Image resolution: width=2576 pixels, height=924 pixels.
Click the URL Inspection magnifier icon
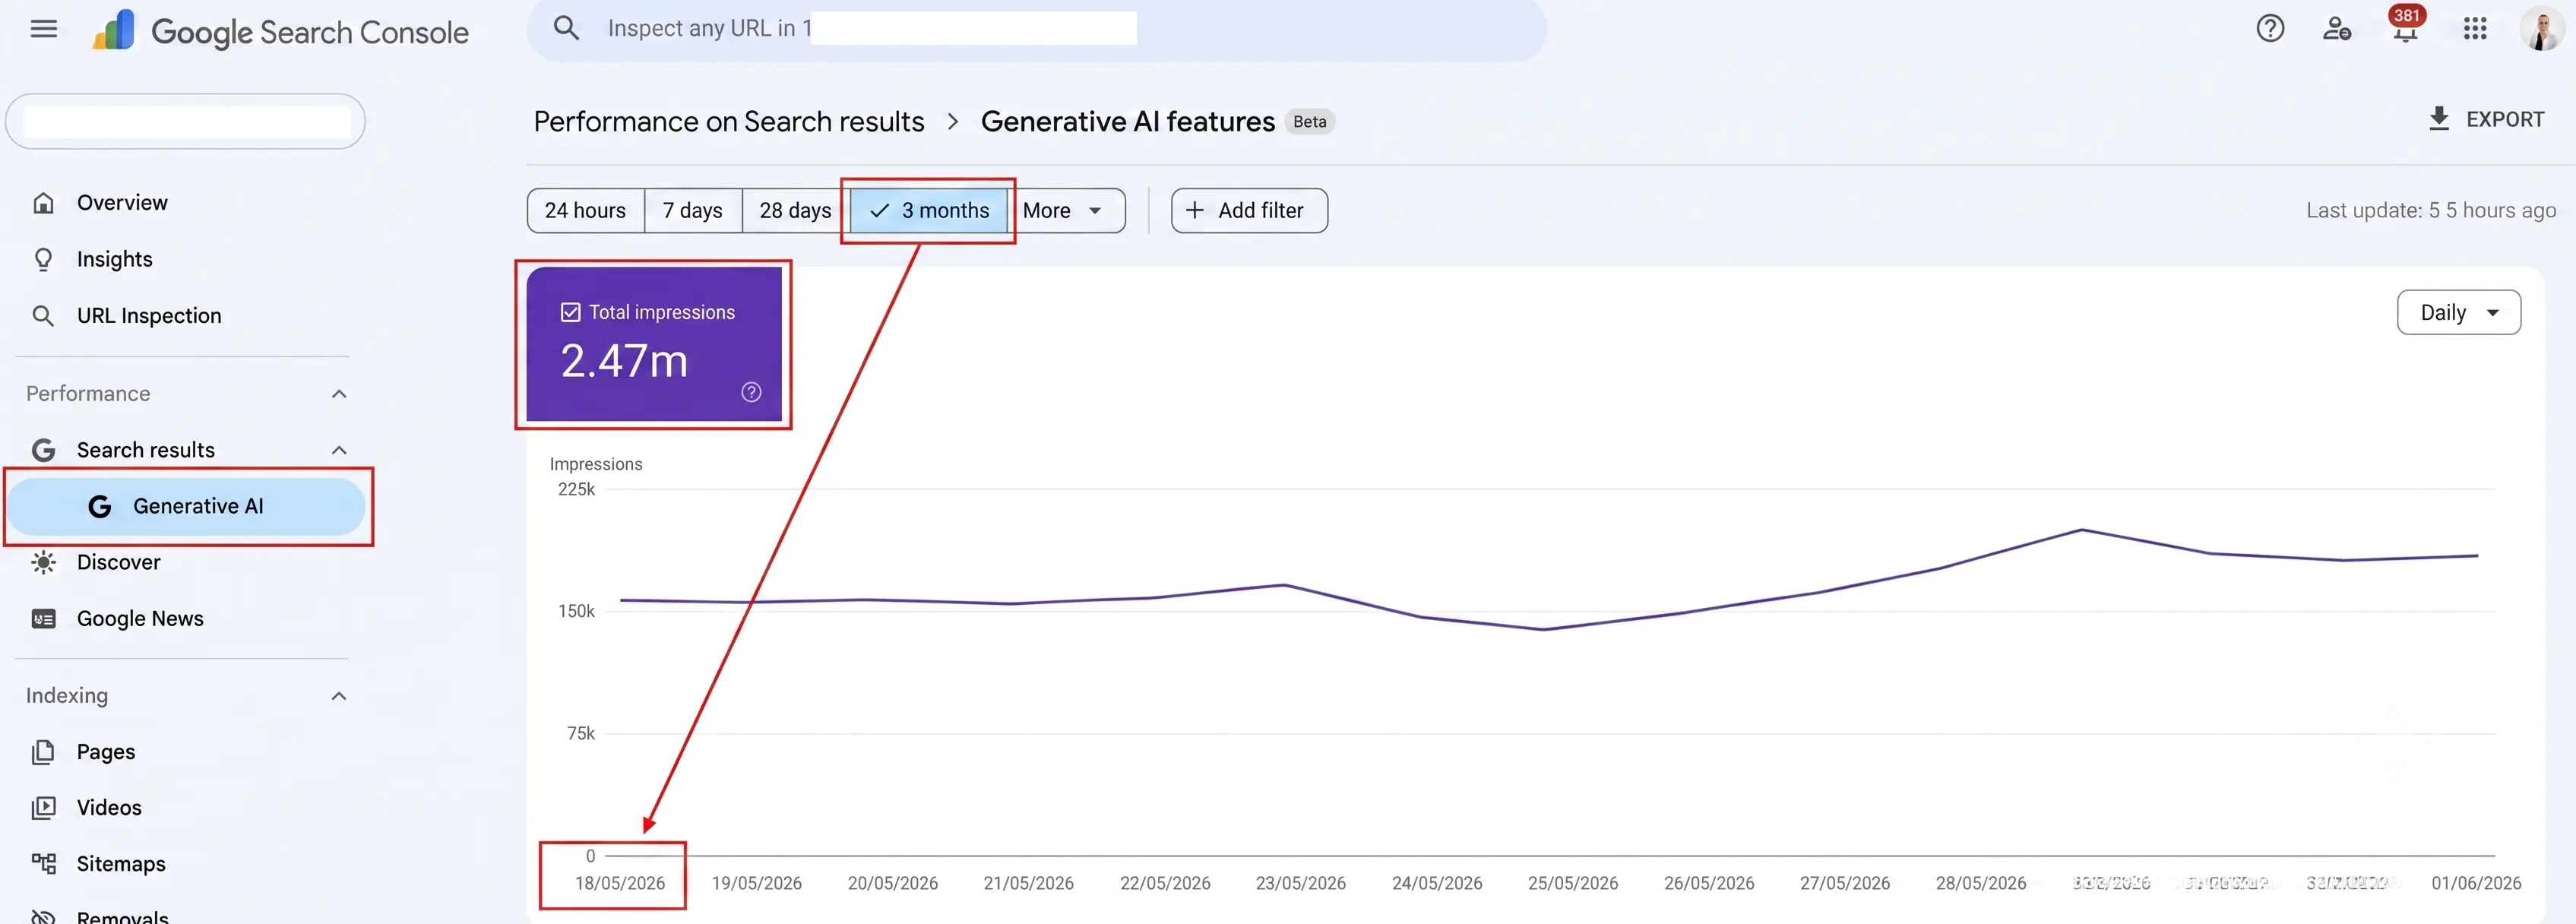(43, 316)
